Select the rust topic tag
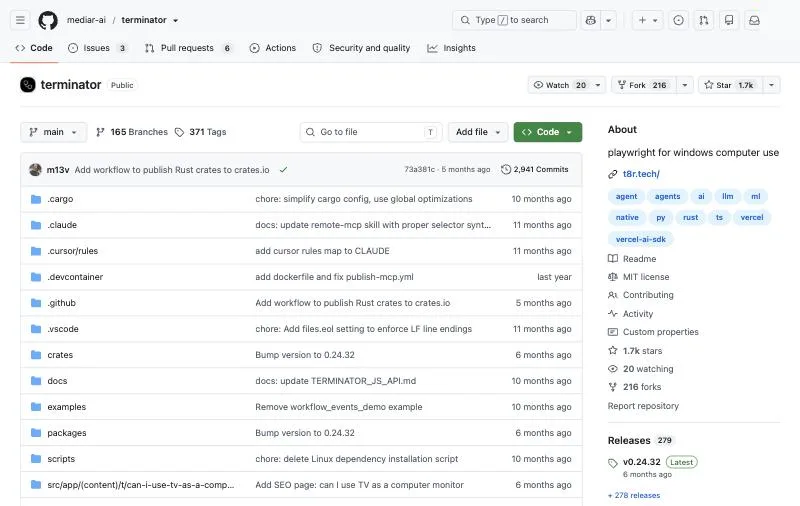Image resolution: width=800 pixels, height=506 pixels. pyautogui.click(x=690, y=217)
